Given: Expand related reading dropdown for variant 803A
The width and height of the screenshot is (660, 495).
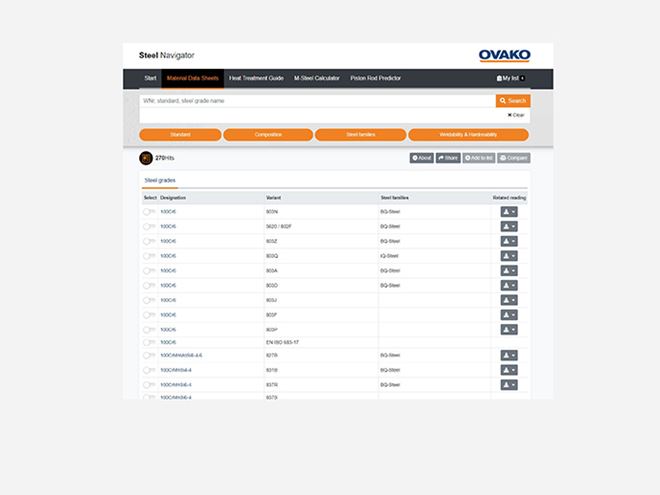Looking at the screenshot, I should (x=509, y=271).
